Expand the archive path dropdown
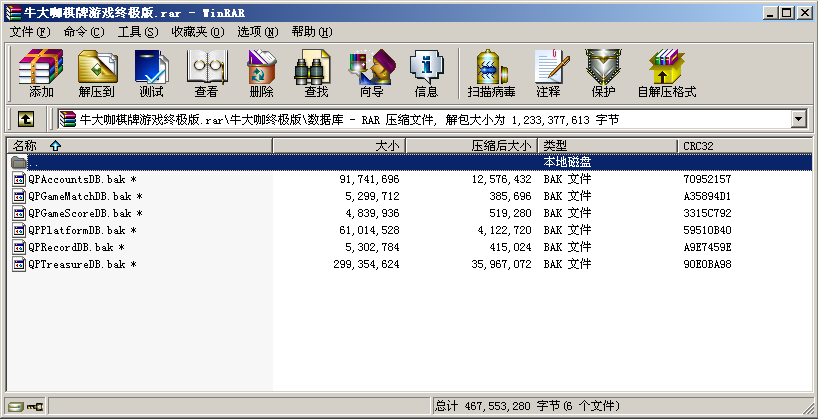Viewport: 818px width, 419px height. (x=798, y=119)
